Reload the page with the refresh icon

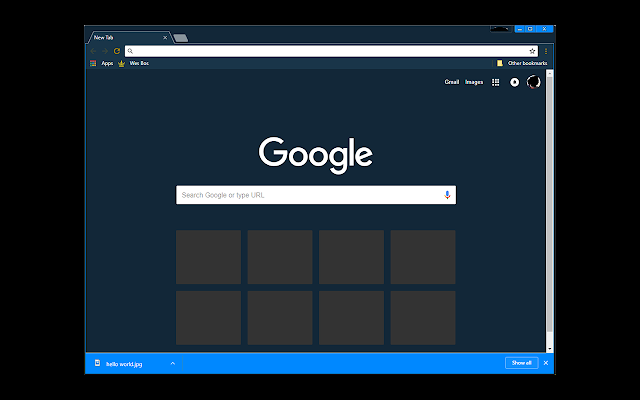click(x=117, y=51)
